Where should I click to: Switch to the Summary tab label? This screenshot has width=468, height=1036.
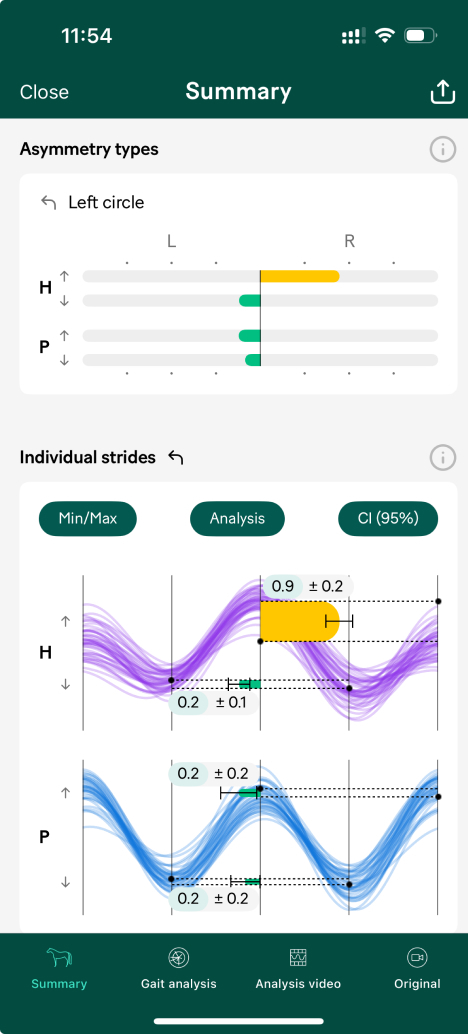(x=59, y=984)
